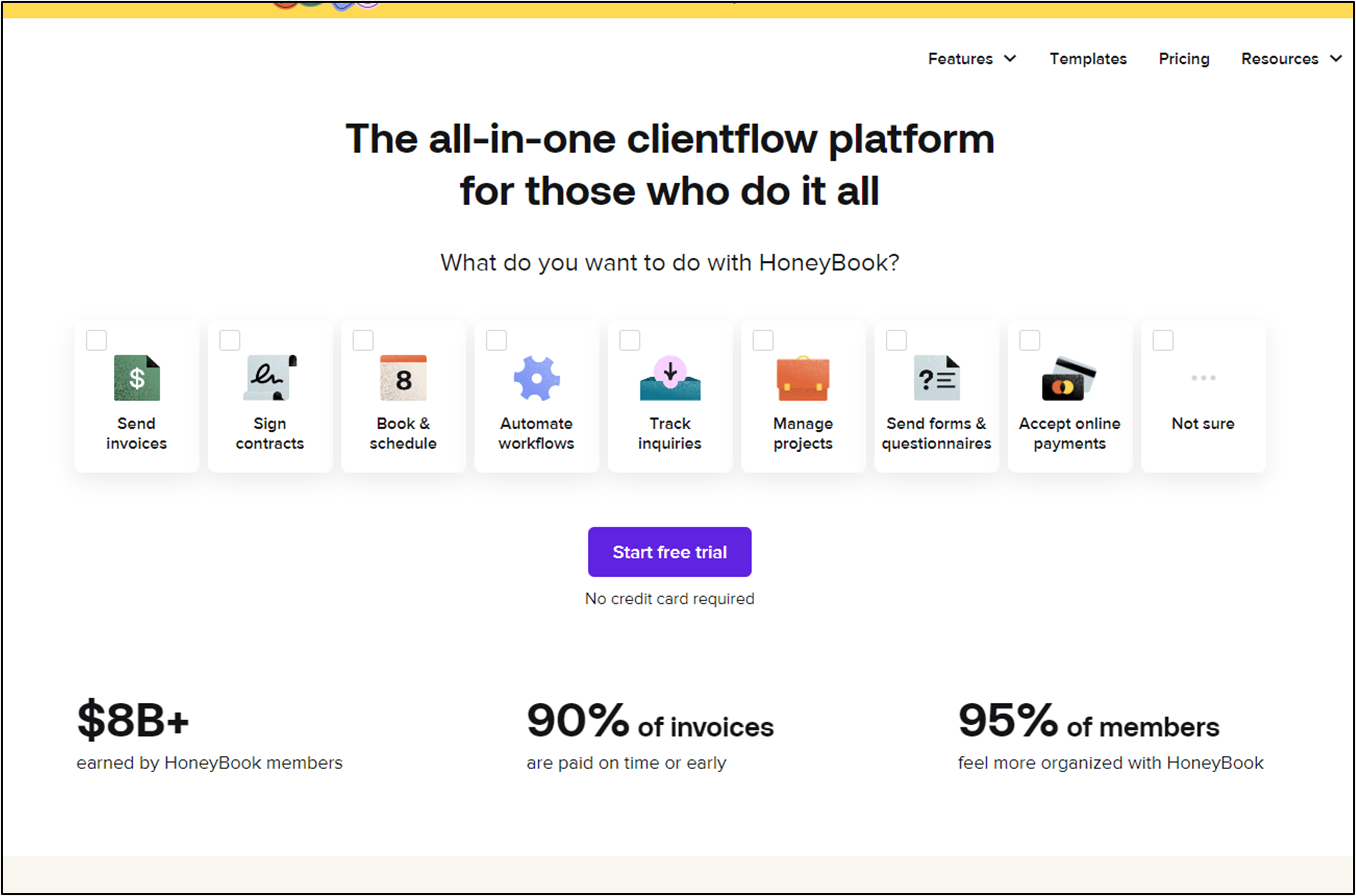This screenshot has height=896, width=1356.
Task: Tick the Sign contracts checkbox
Action: point(230,341)
